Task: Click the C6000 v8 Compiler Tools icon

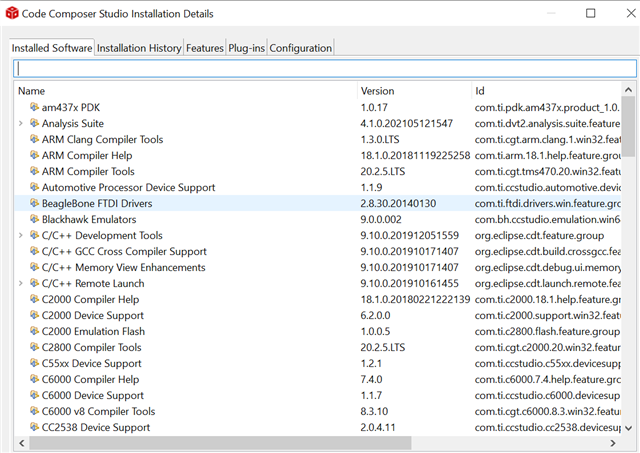Action: [x=34, y=411]
